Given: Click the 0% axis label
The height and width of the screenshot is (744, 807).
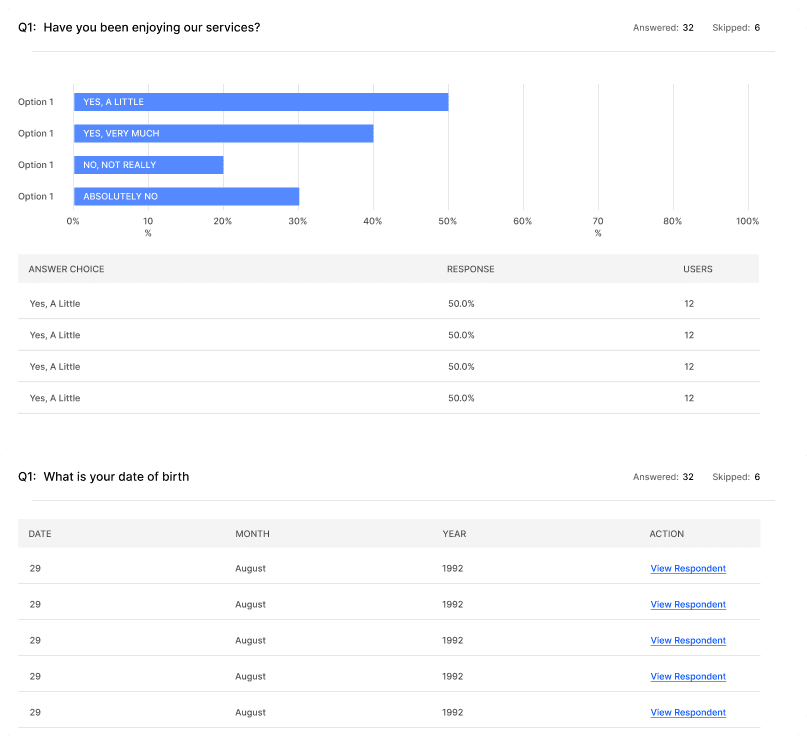Looking at the screenshot, I should 73,221.
